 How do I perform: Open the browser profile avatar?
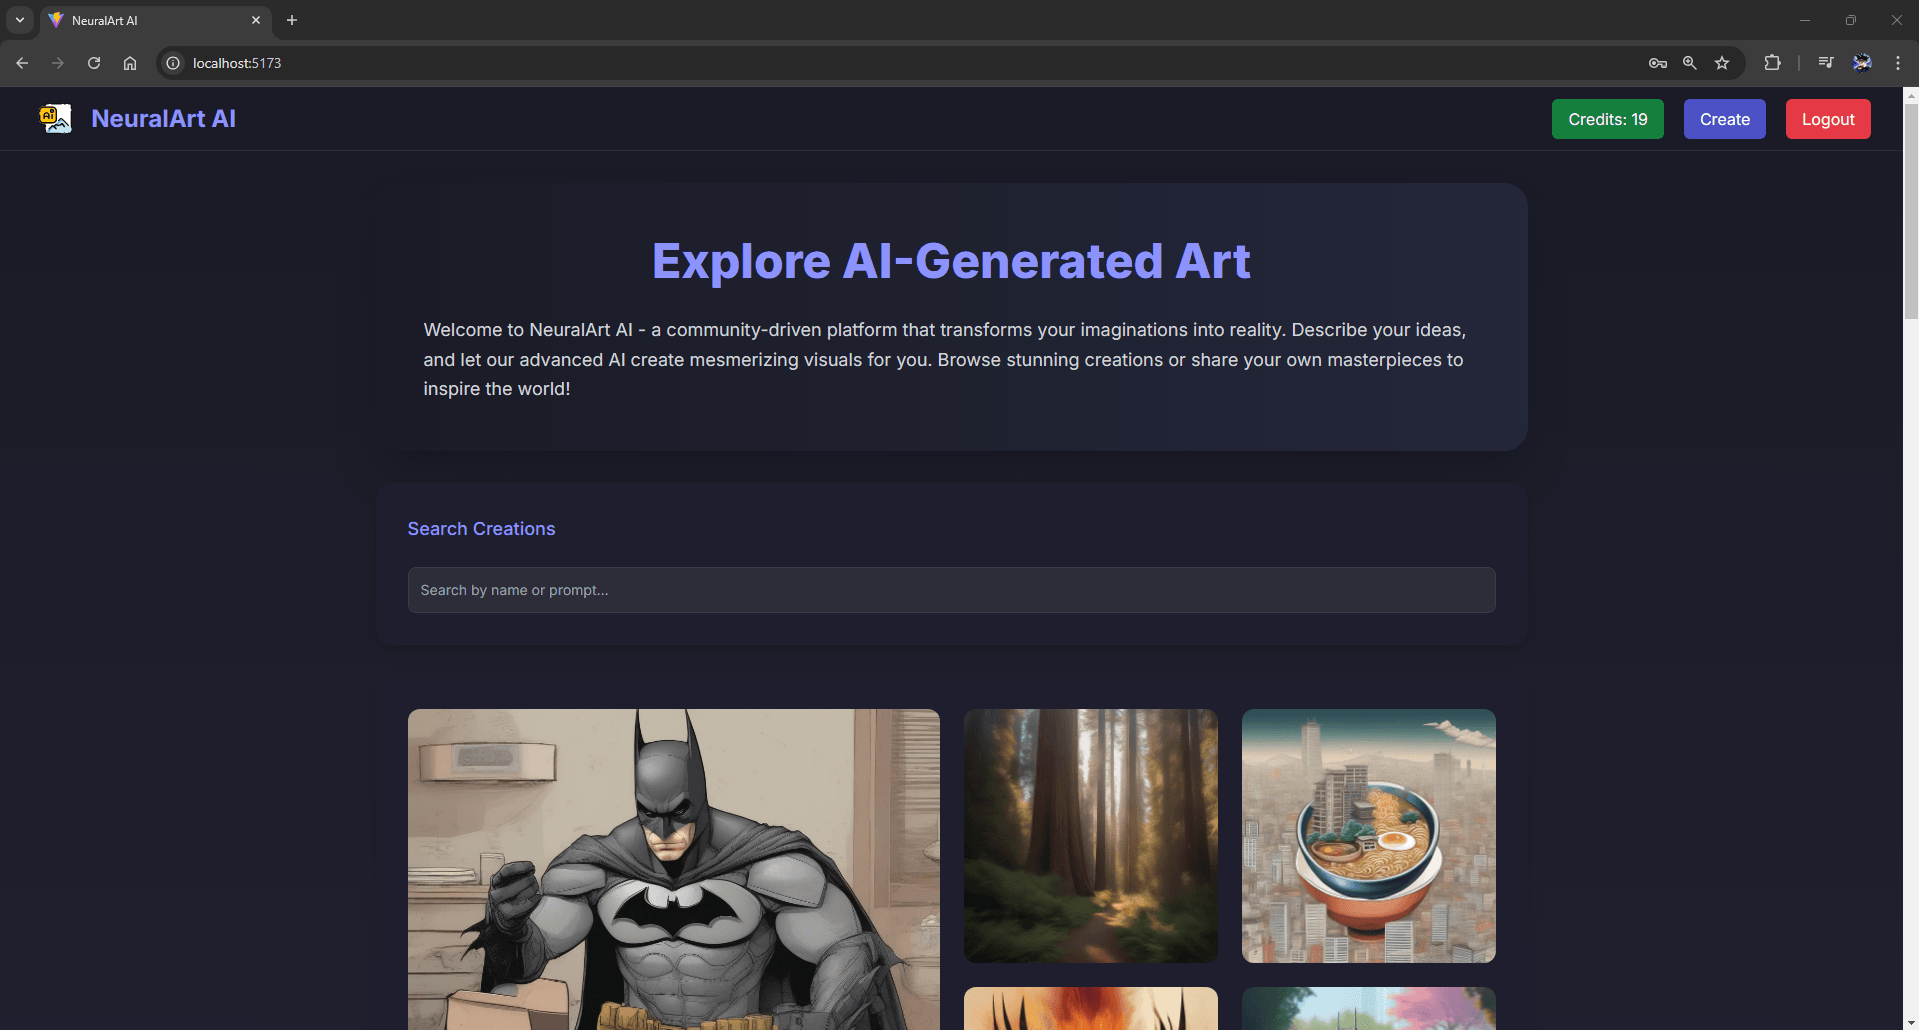(x=1862, y=63)
